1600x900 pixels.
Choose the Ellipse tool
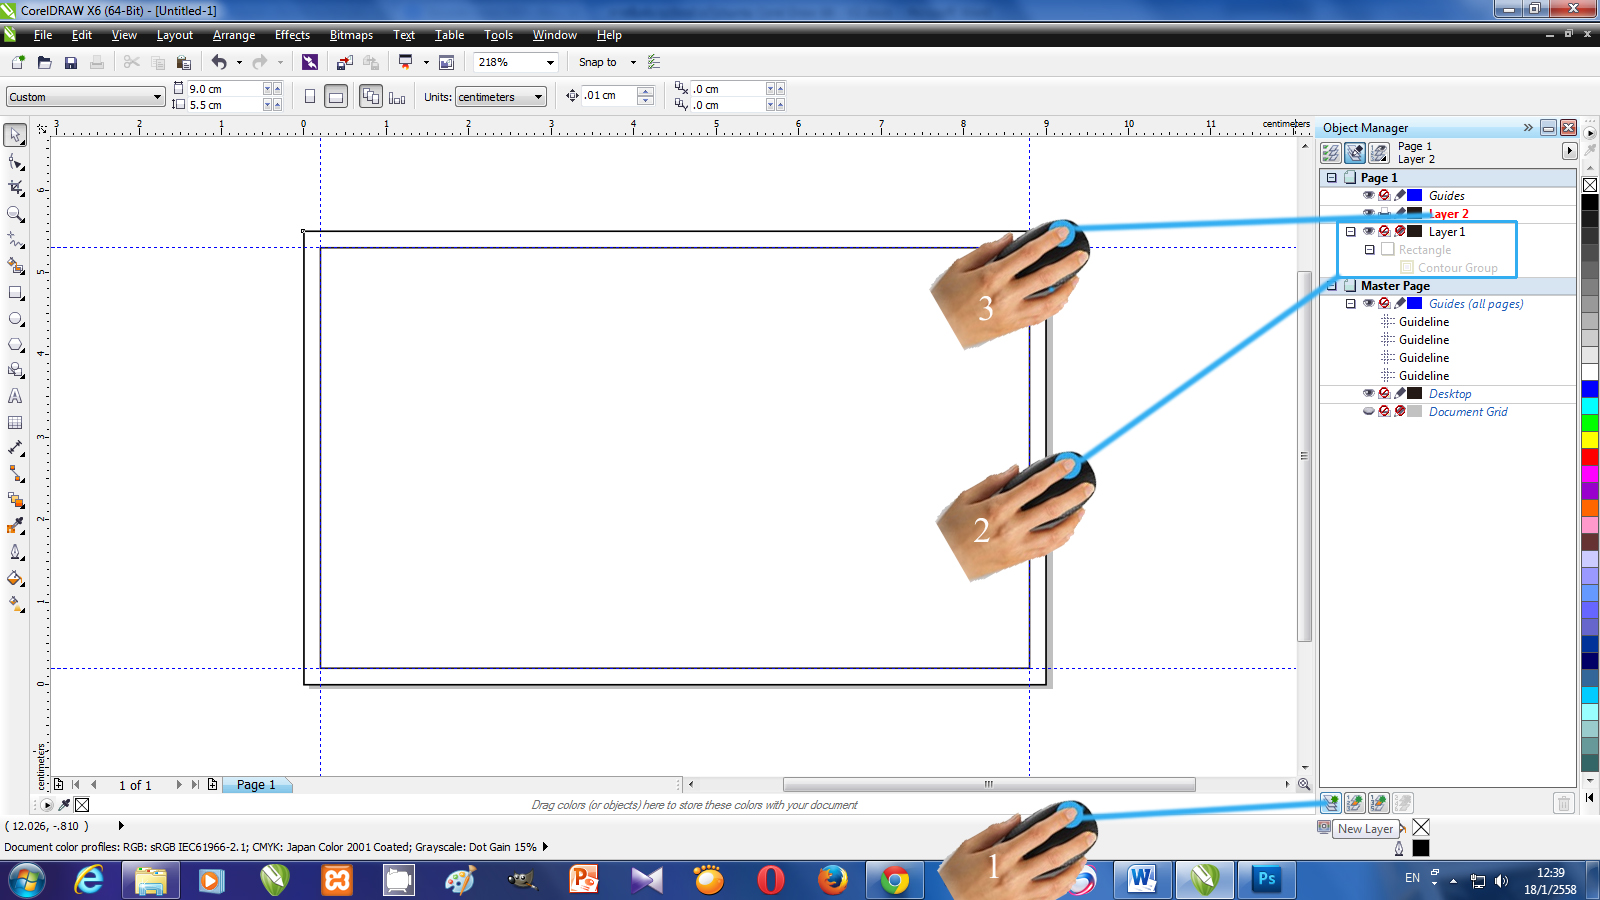pos(16,319)
